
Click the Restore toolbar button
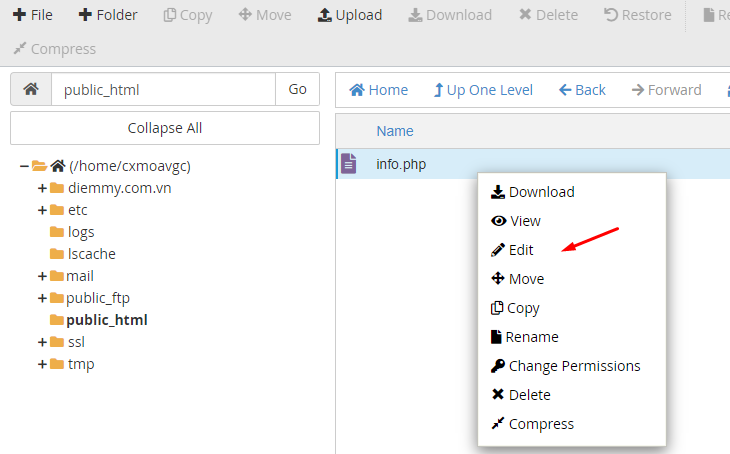pyautogui.click(x=638, y=15)
